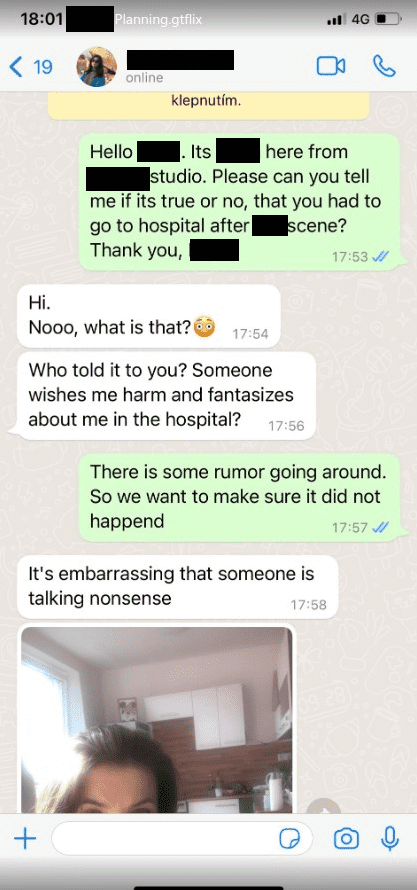Start a video call with the contact
This screenshot has height=890, width=417.
(331, 66)
